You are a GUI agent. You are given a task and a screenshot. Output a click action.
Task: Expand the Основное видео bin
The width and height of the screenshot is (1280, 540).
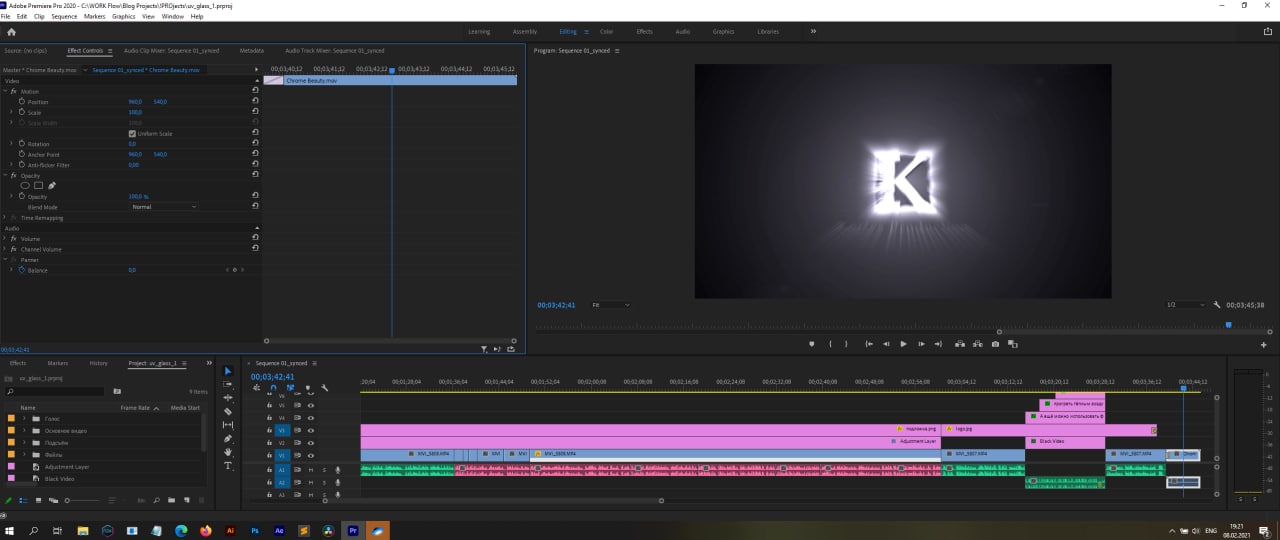25,430
